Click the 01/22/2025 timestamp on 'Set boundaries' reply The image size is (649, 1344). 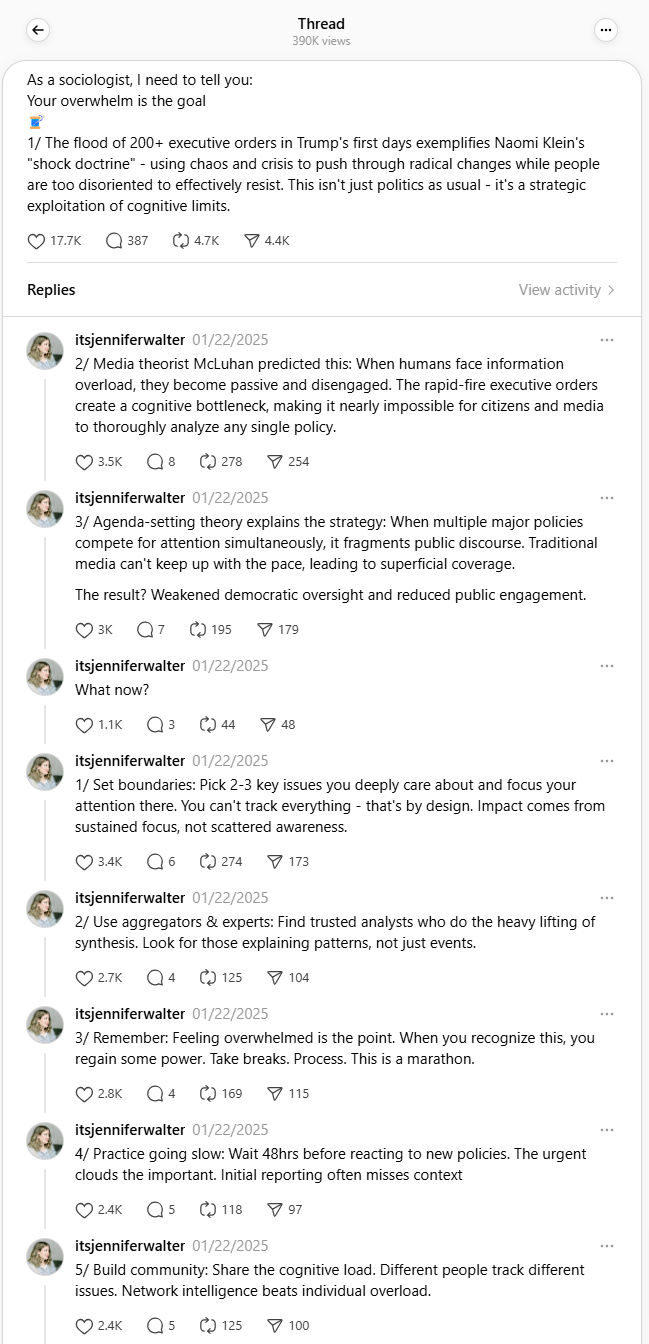point(230,761)
